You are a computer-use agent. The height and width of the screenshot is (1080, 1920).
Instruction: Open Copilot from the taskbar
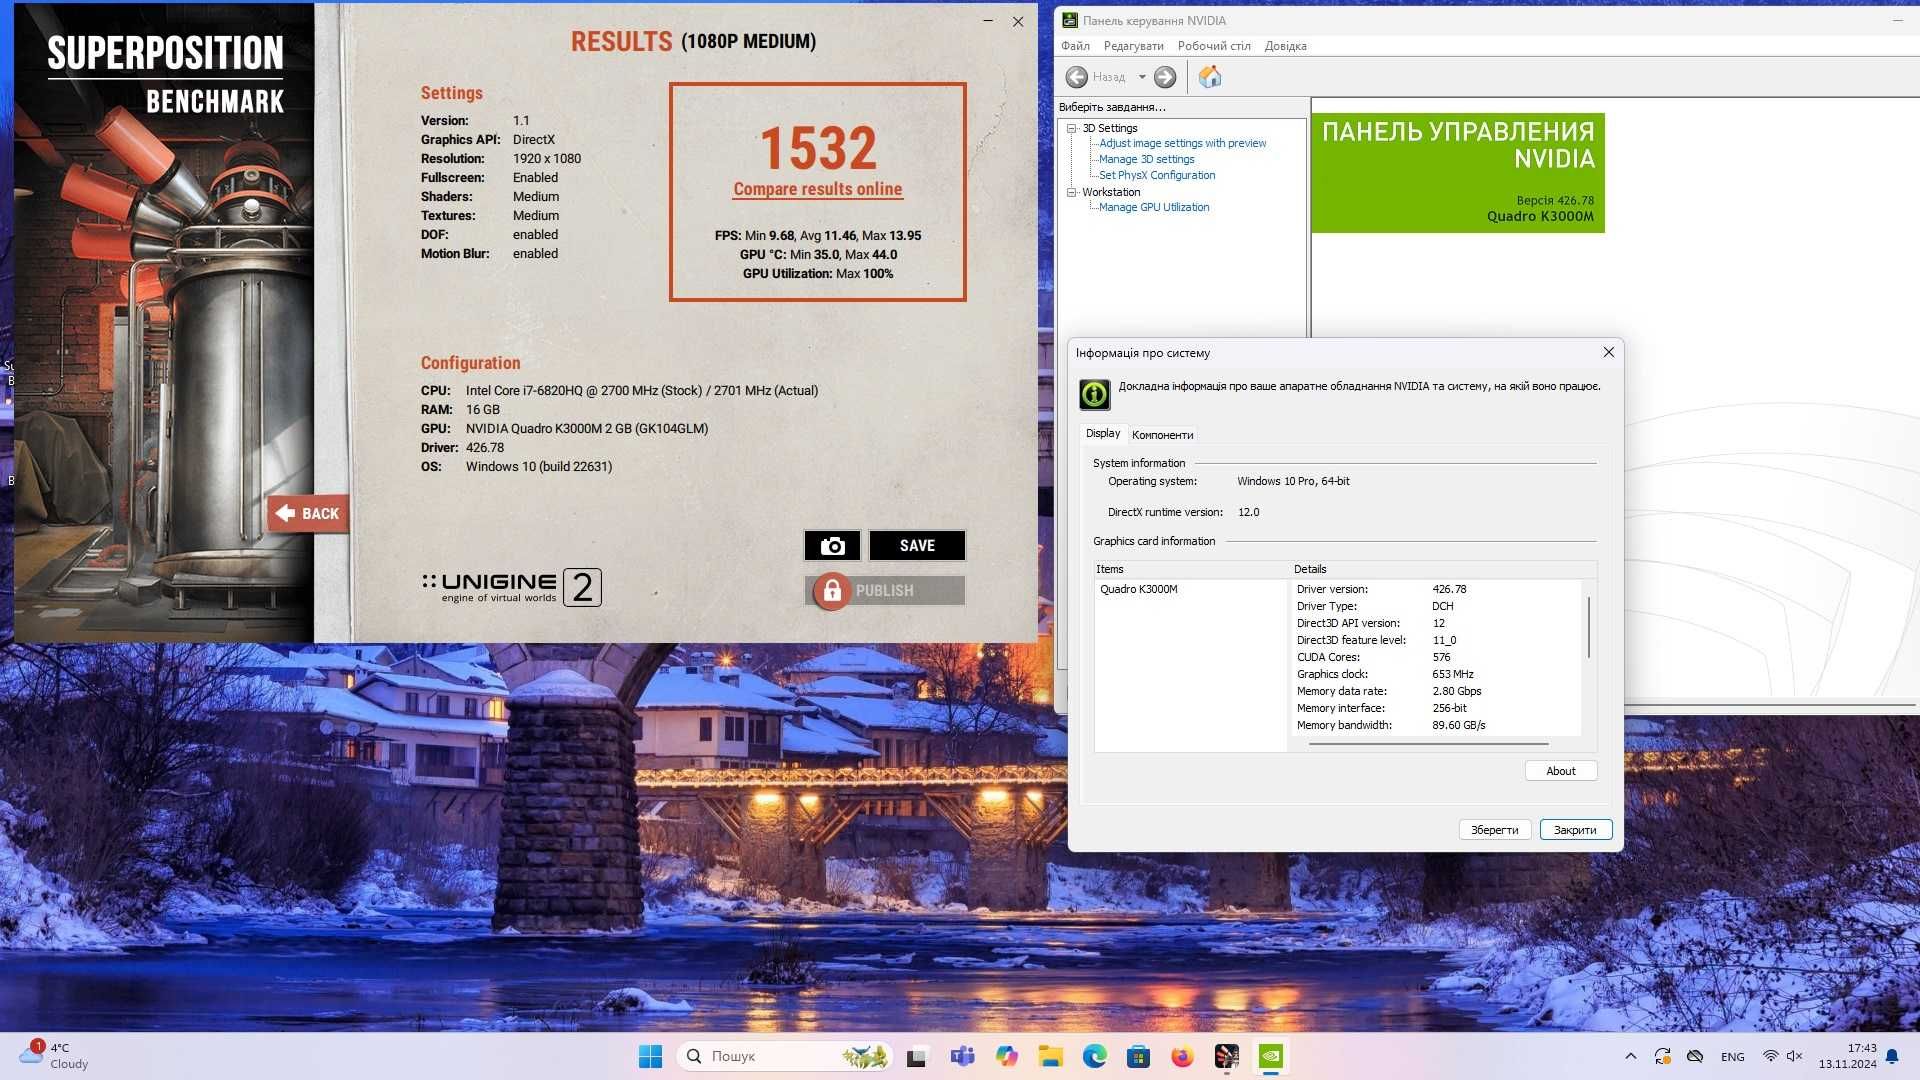tap(1006, 1056)
